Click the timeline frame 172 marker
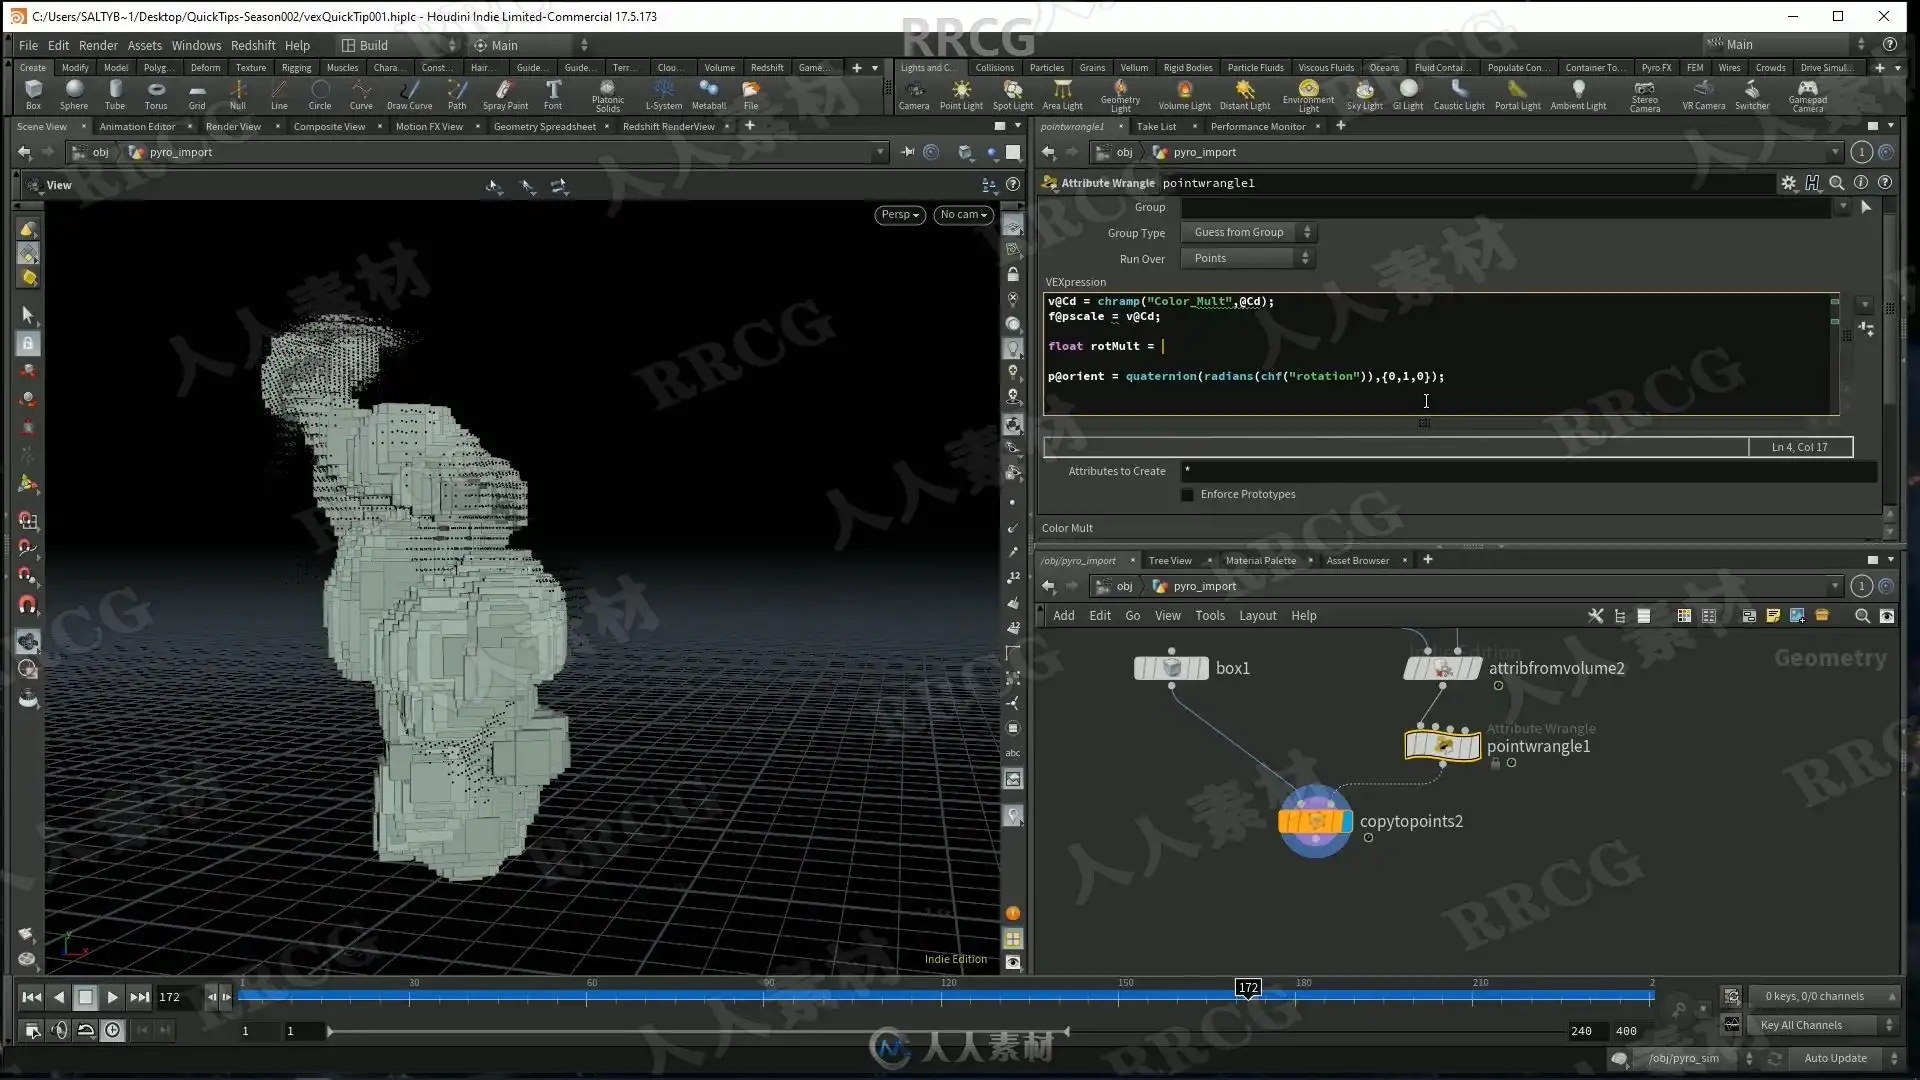1920x1080 pixels. [x=1248, y=988]
